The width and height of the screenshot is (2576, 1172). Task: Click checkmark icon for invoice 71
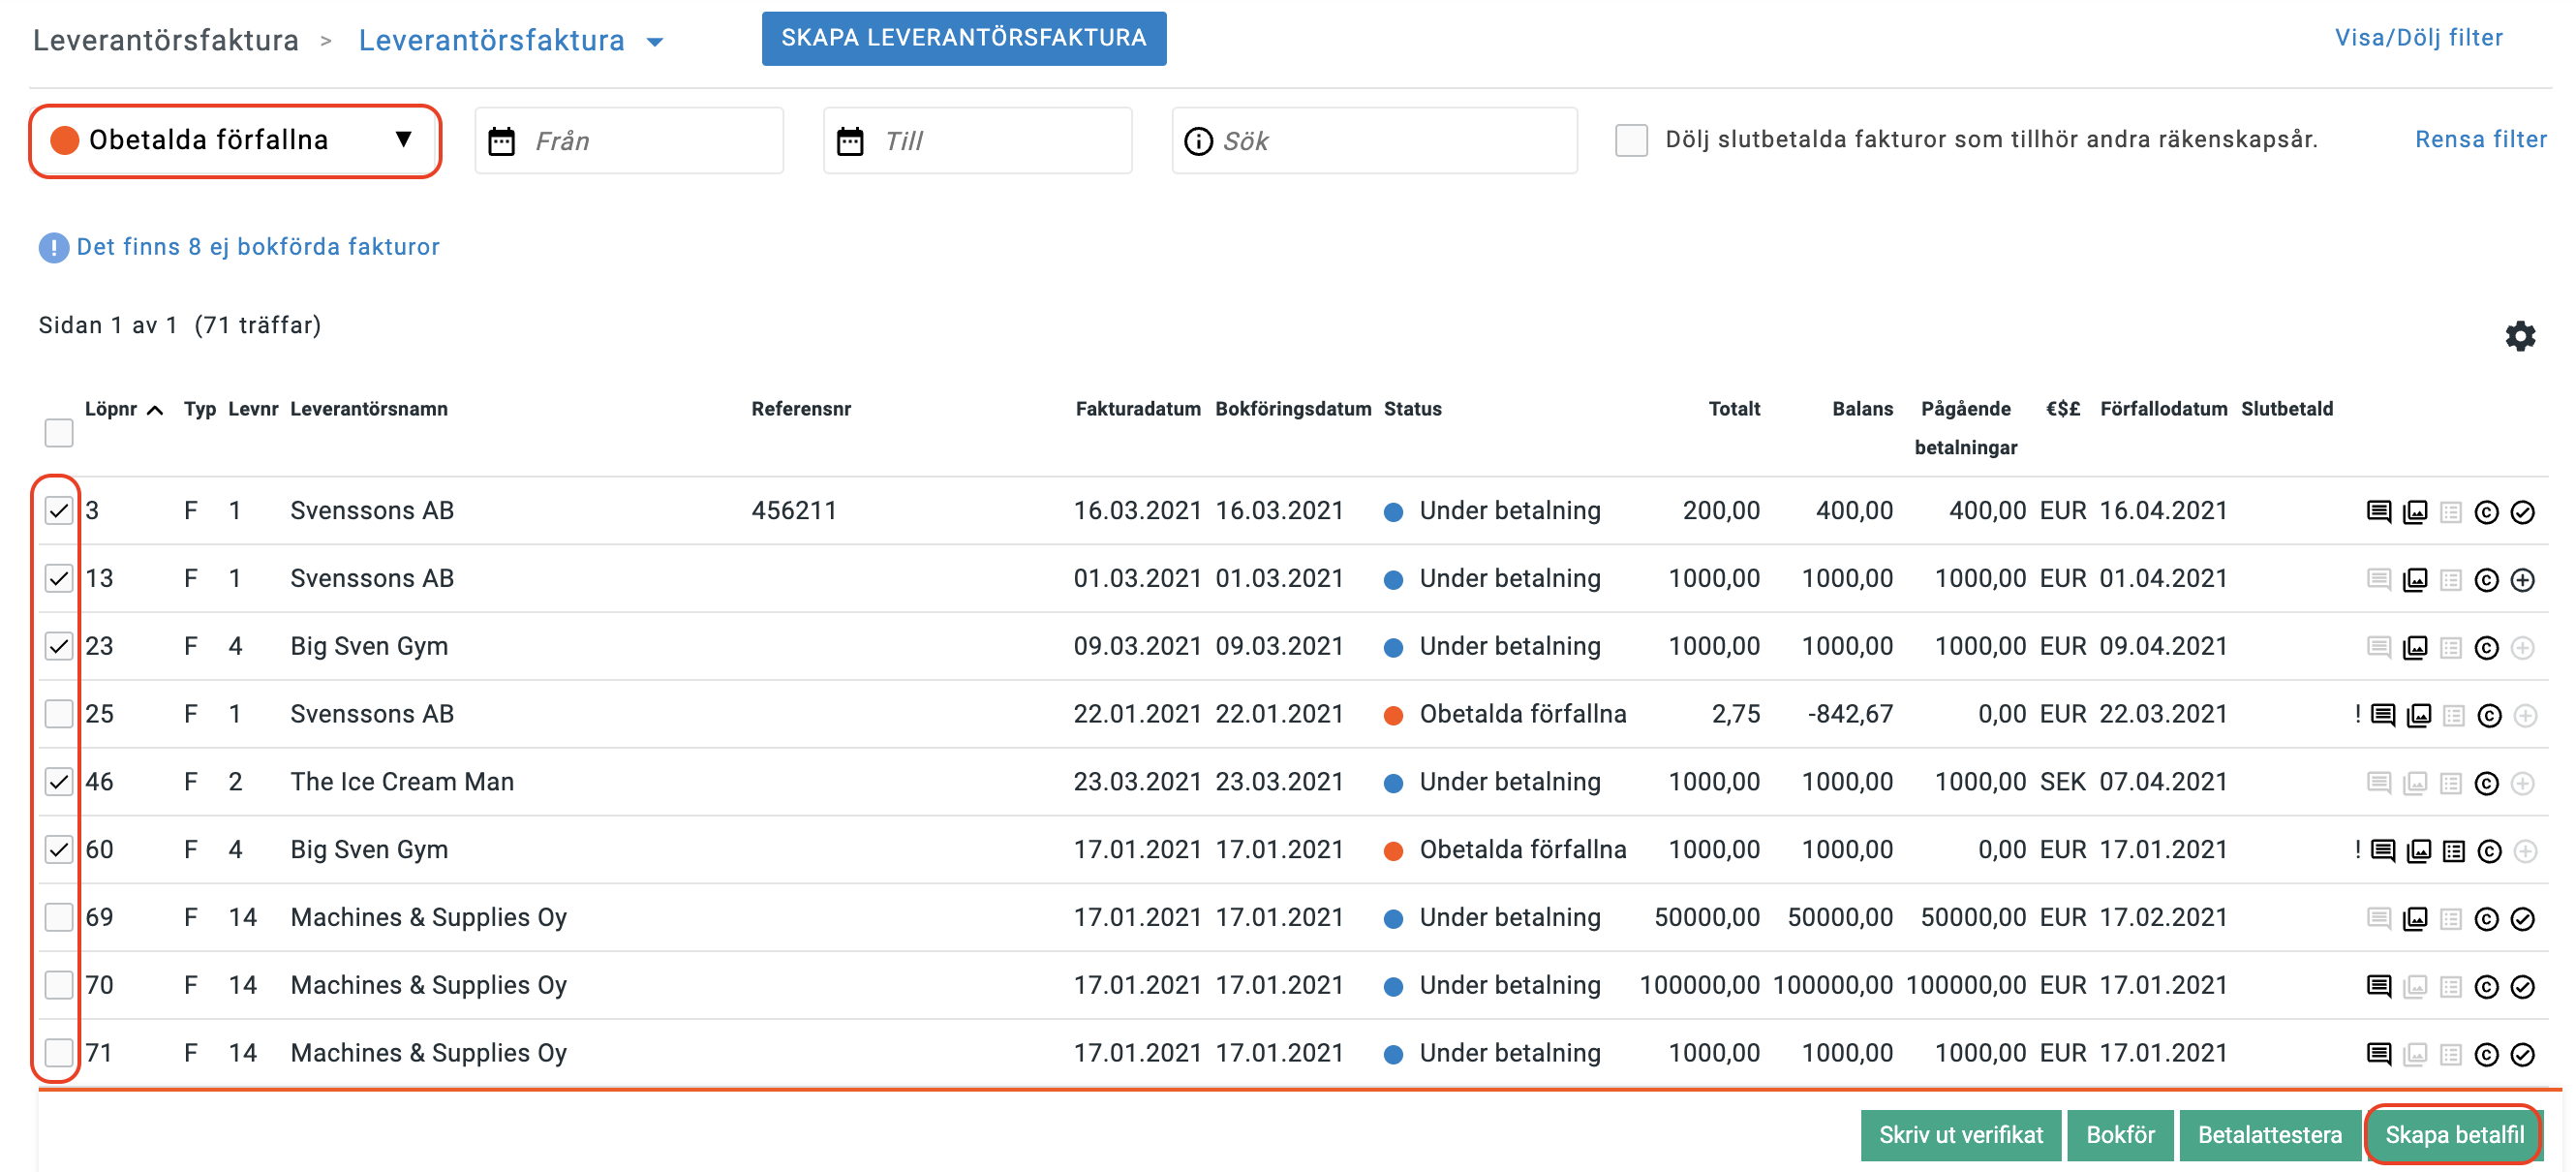coord(2522,1054)
